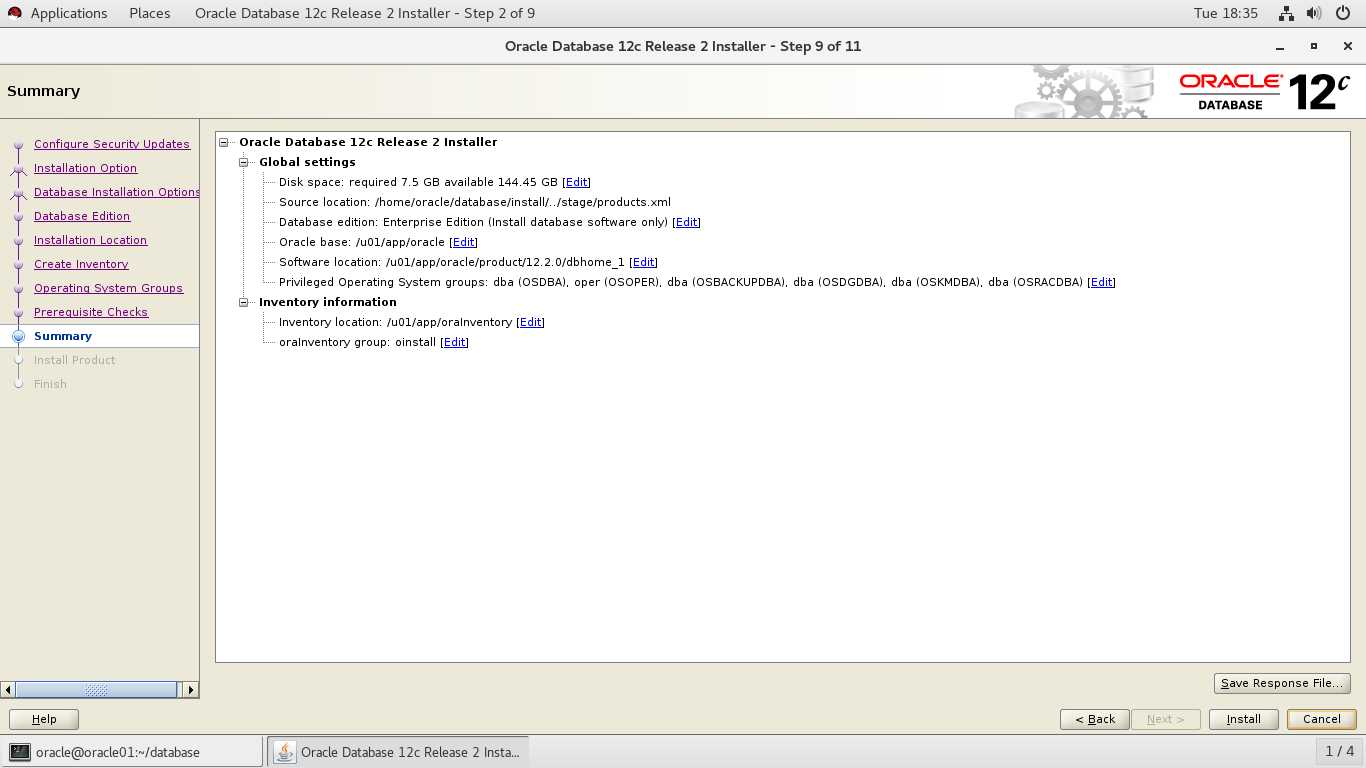Screen dimensions: 1366x768
Task: Click the sidebar horizontal scrollbar thumb
Action: (96, 689)
